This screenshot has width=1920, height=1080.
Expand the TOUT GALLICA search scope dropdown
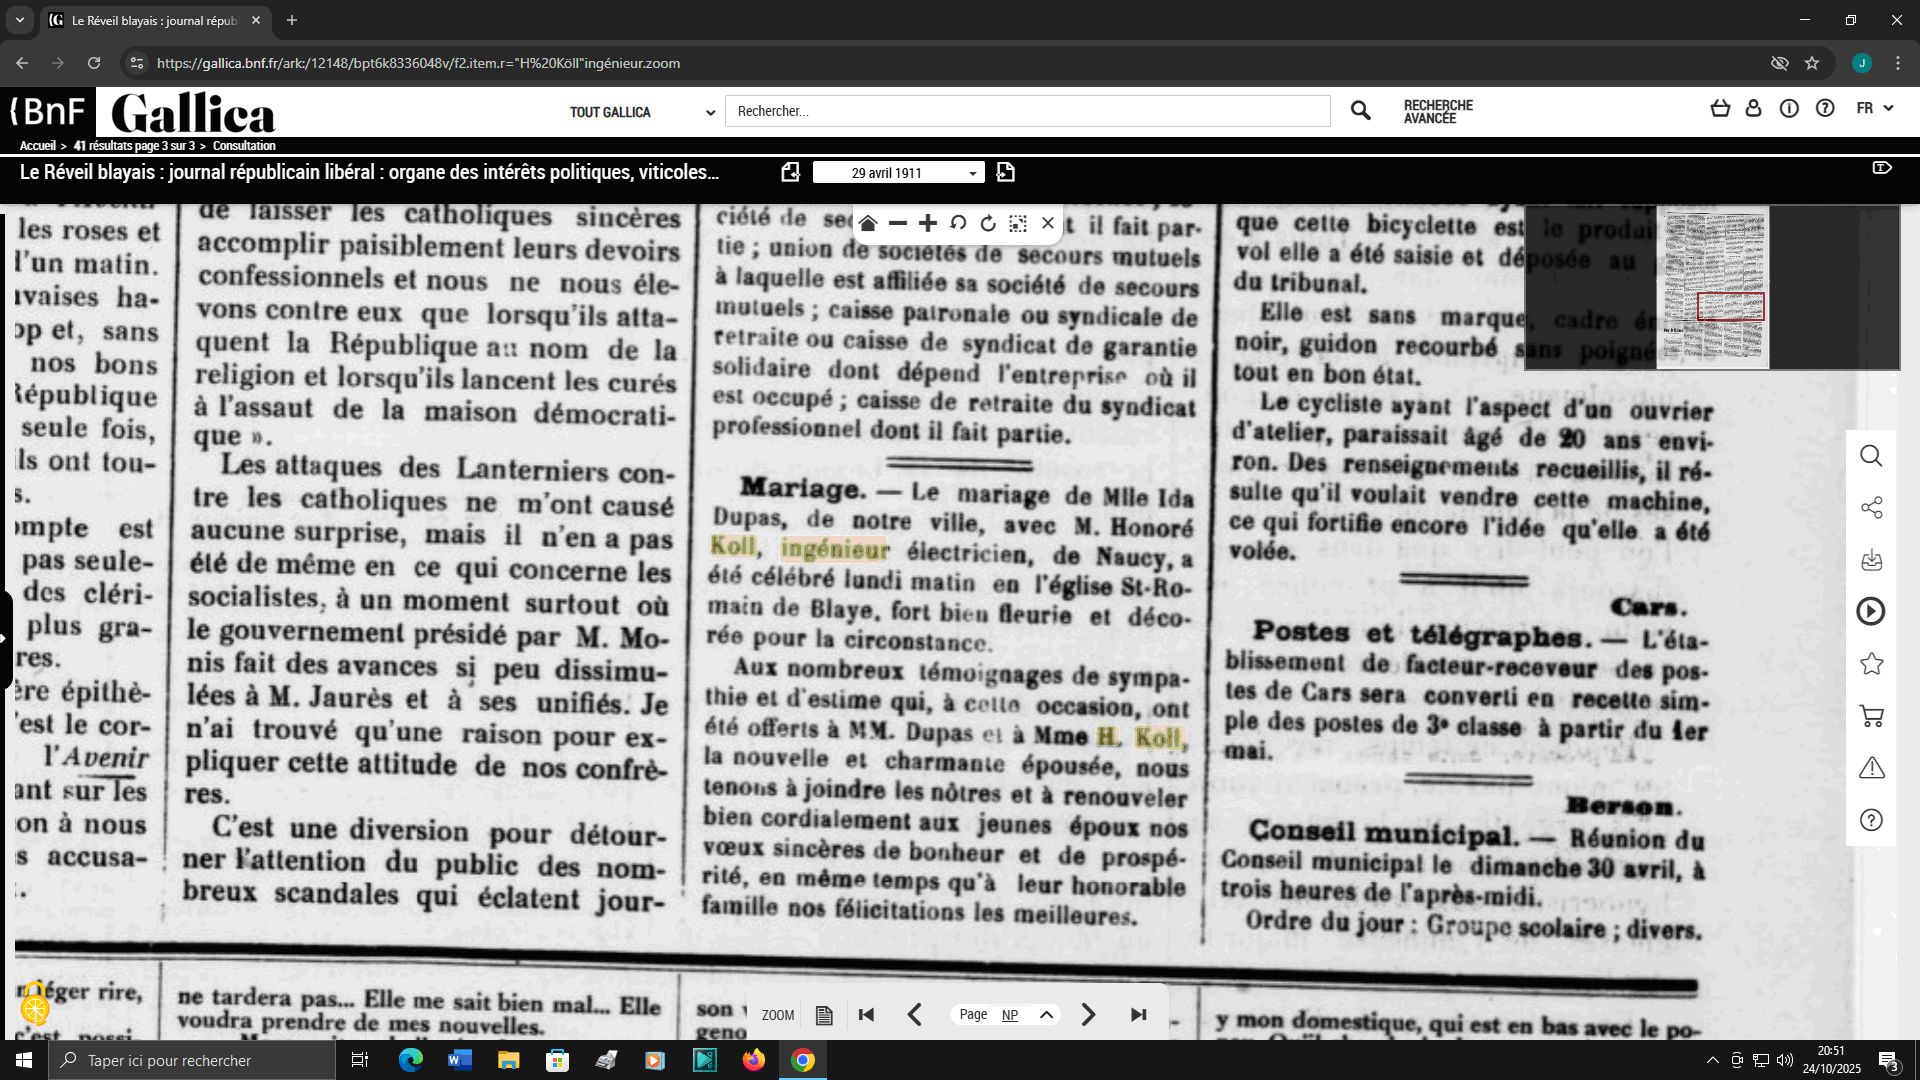[642, 112]
